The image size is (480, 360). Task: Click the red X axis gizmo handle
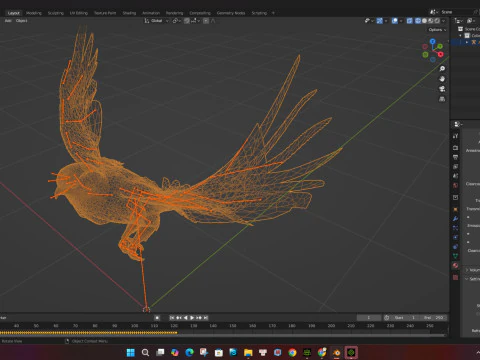(x=441, y=54)
